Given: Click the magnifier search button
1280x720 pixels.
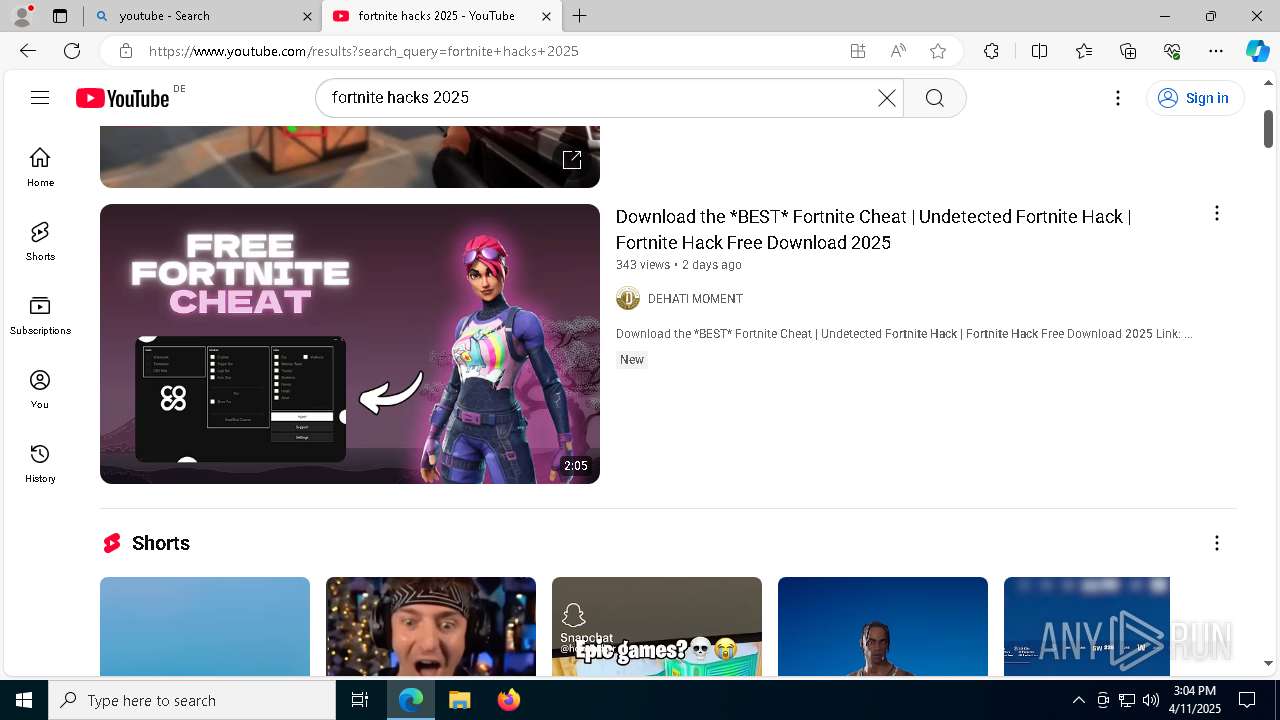Looking at the screenshot, I should (934, 98).
